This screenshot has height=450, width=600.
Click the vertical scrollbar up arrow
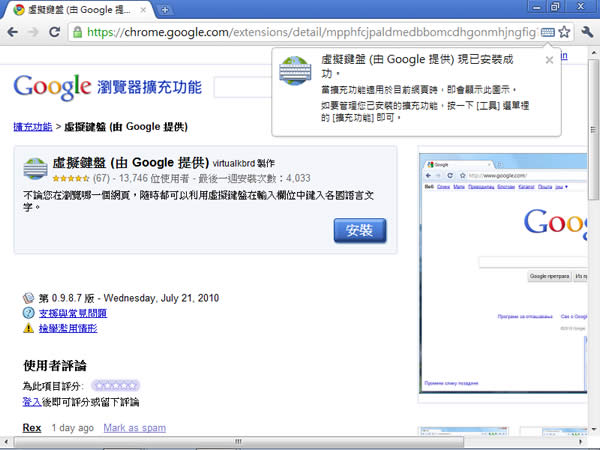[593, 52]
